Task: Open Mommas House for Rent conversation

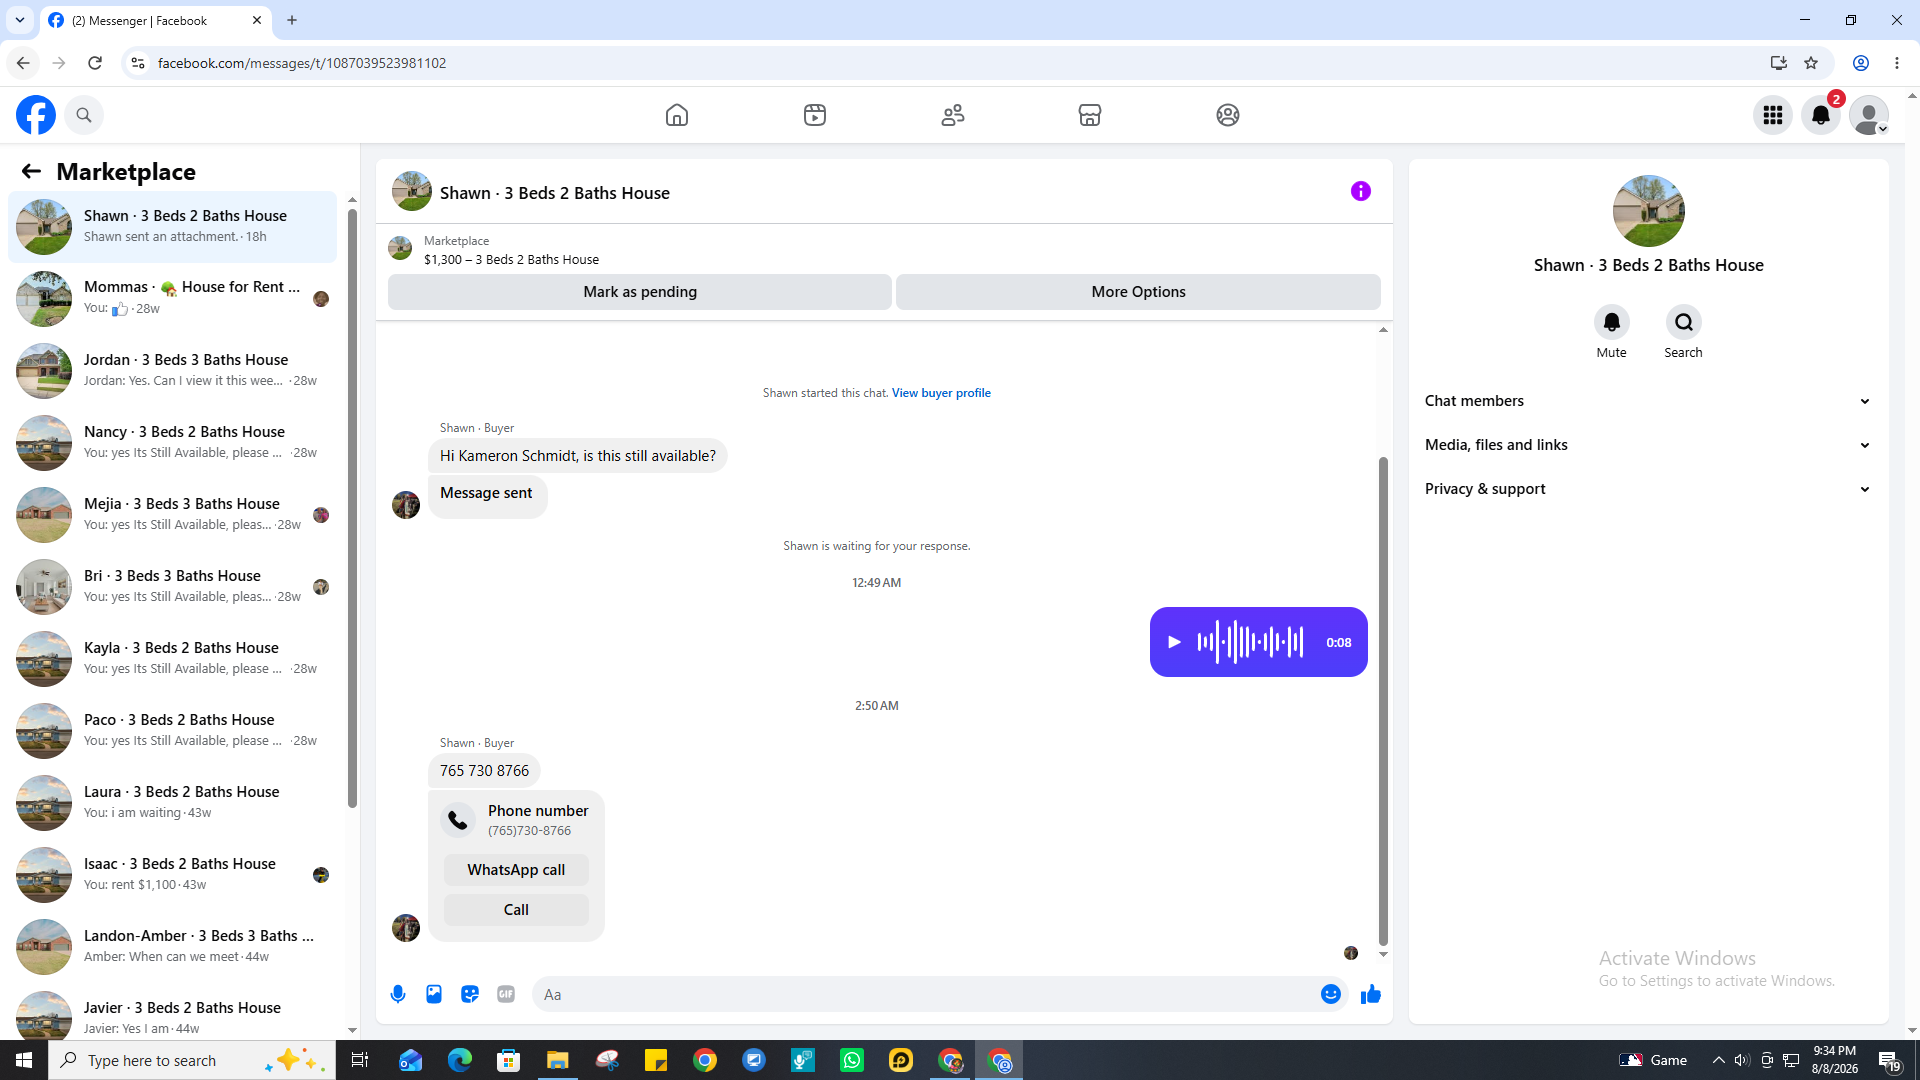Action: coord(173,298)
